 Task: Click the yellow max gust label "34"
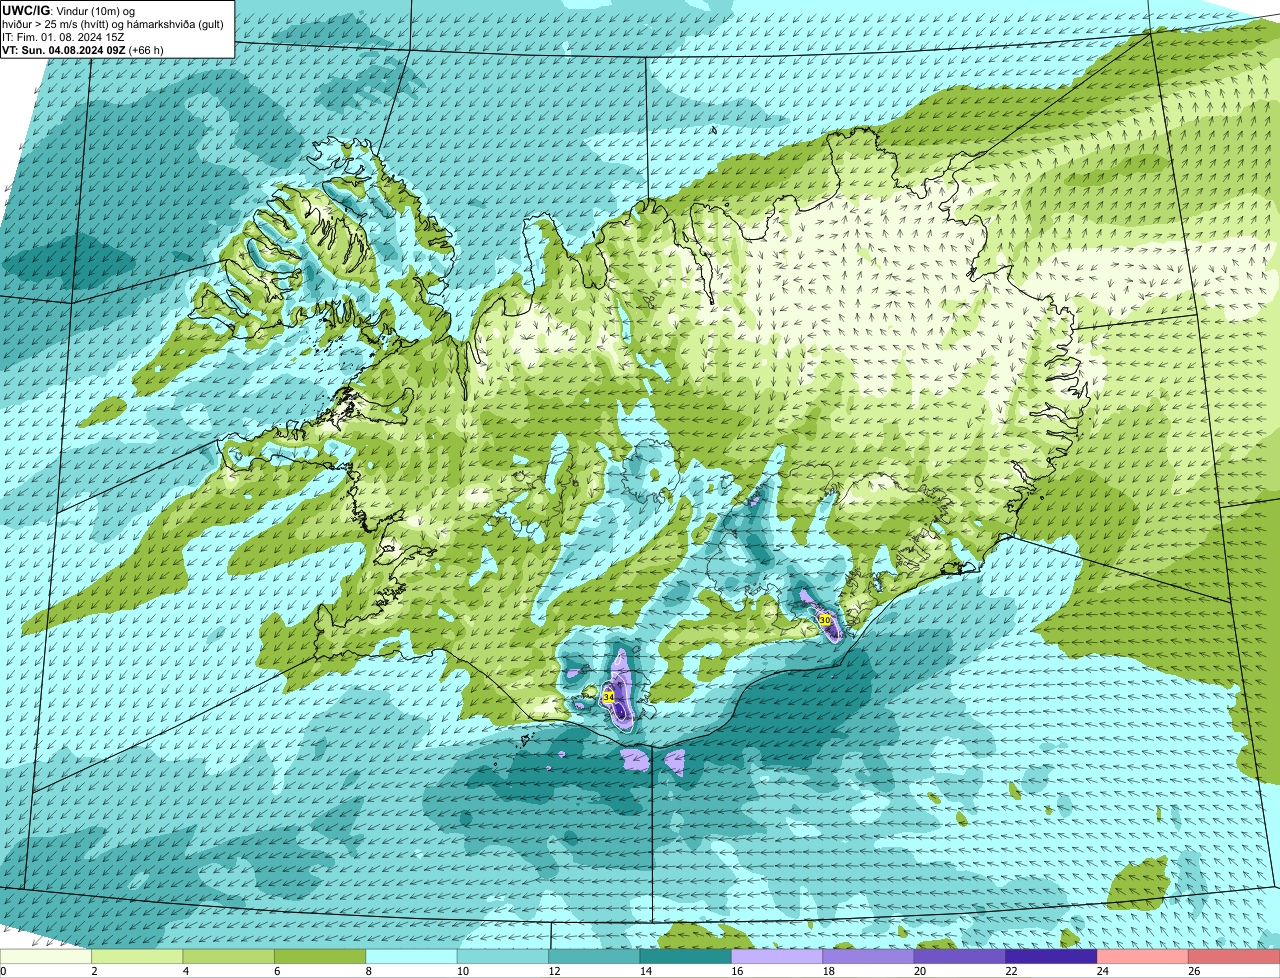point(608,697)
